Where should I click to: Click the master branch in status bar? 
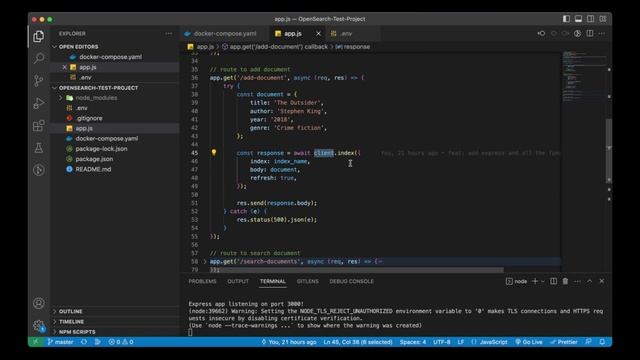pos(60,342)
